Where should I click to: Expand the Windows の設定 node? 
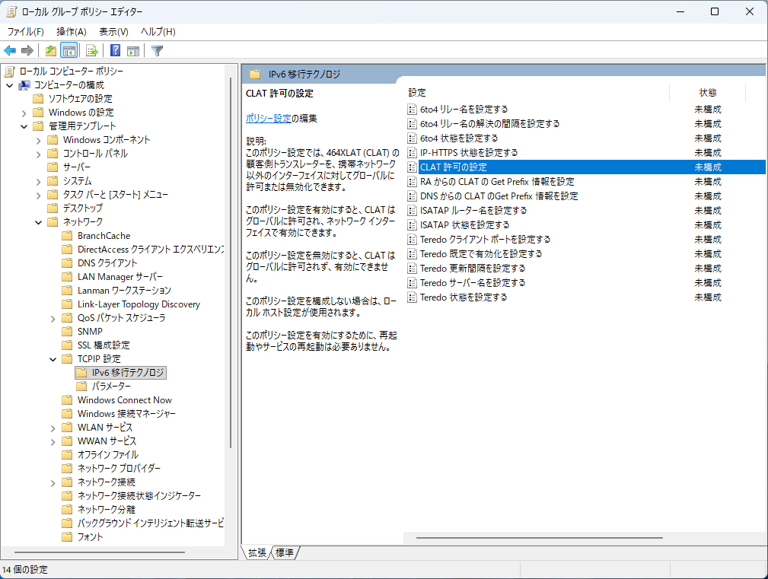(x=24, y=113)
